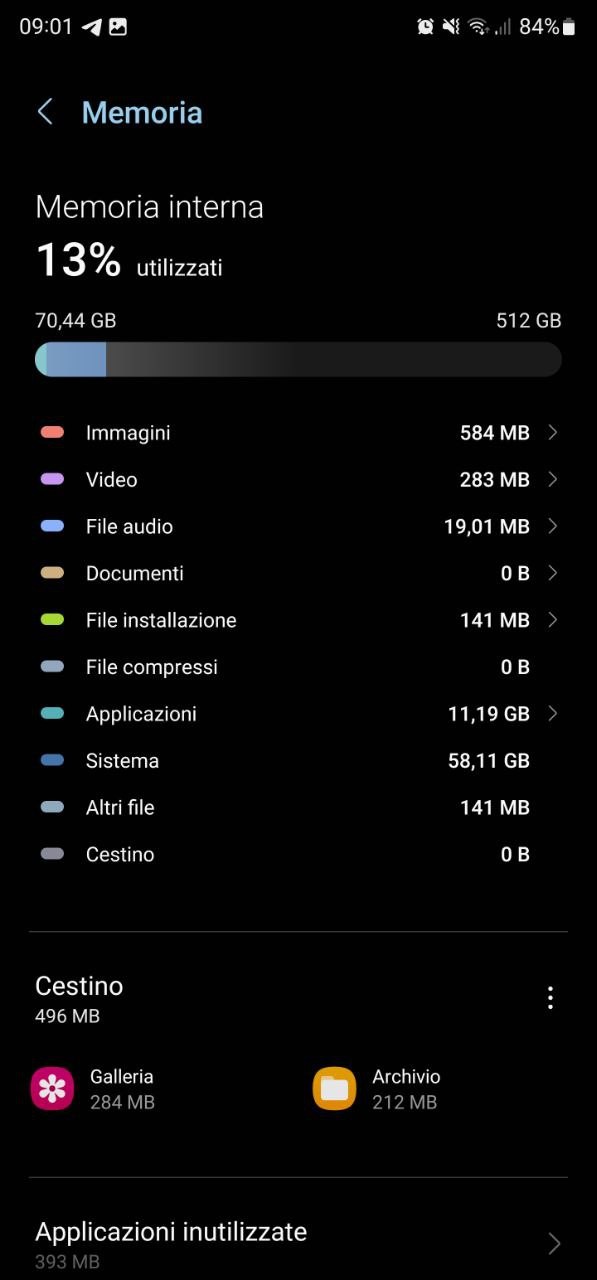Open the Galleria trash 284 MB entry
597x1280 pixels.
coord(160,1088)
